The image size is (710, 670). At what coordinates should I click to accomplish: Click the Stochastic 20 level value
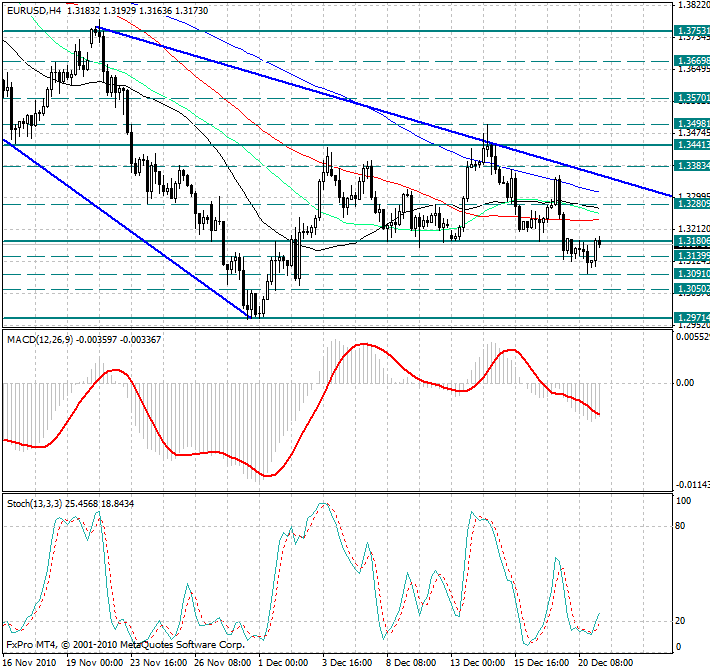(680, 621)
